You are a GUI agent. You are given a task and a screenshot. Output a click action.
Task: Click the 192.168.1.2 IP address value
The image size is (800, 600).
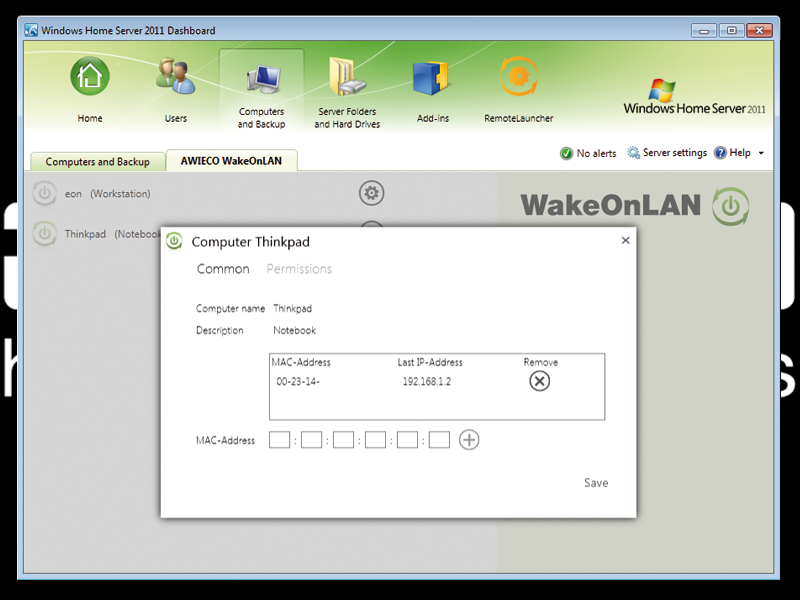tap(427, 381)
